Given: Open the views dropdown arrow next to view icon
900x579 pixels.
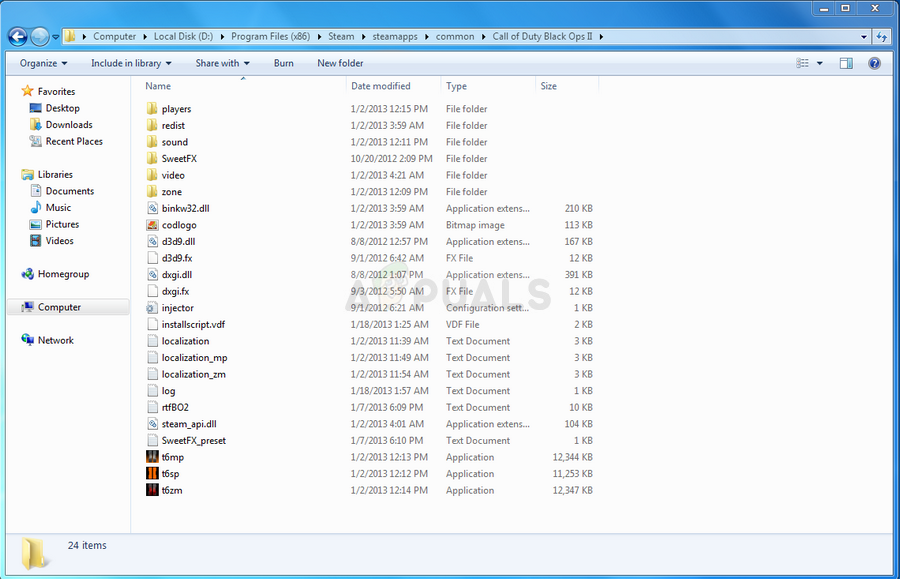Looking at the screenshot, I should pos(819,63).
